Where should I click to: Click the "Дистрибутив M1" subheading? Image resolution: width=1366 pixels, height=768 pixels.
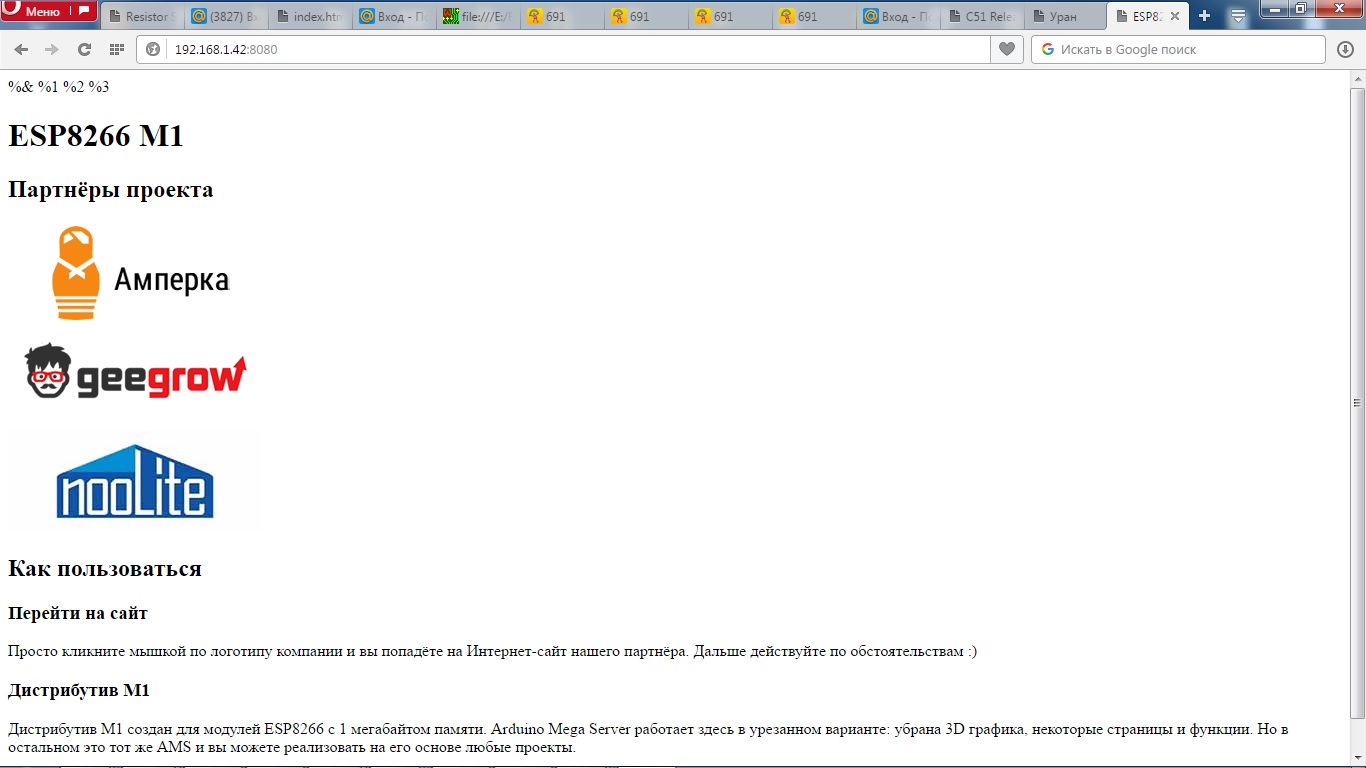point(79,691)
